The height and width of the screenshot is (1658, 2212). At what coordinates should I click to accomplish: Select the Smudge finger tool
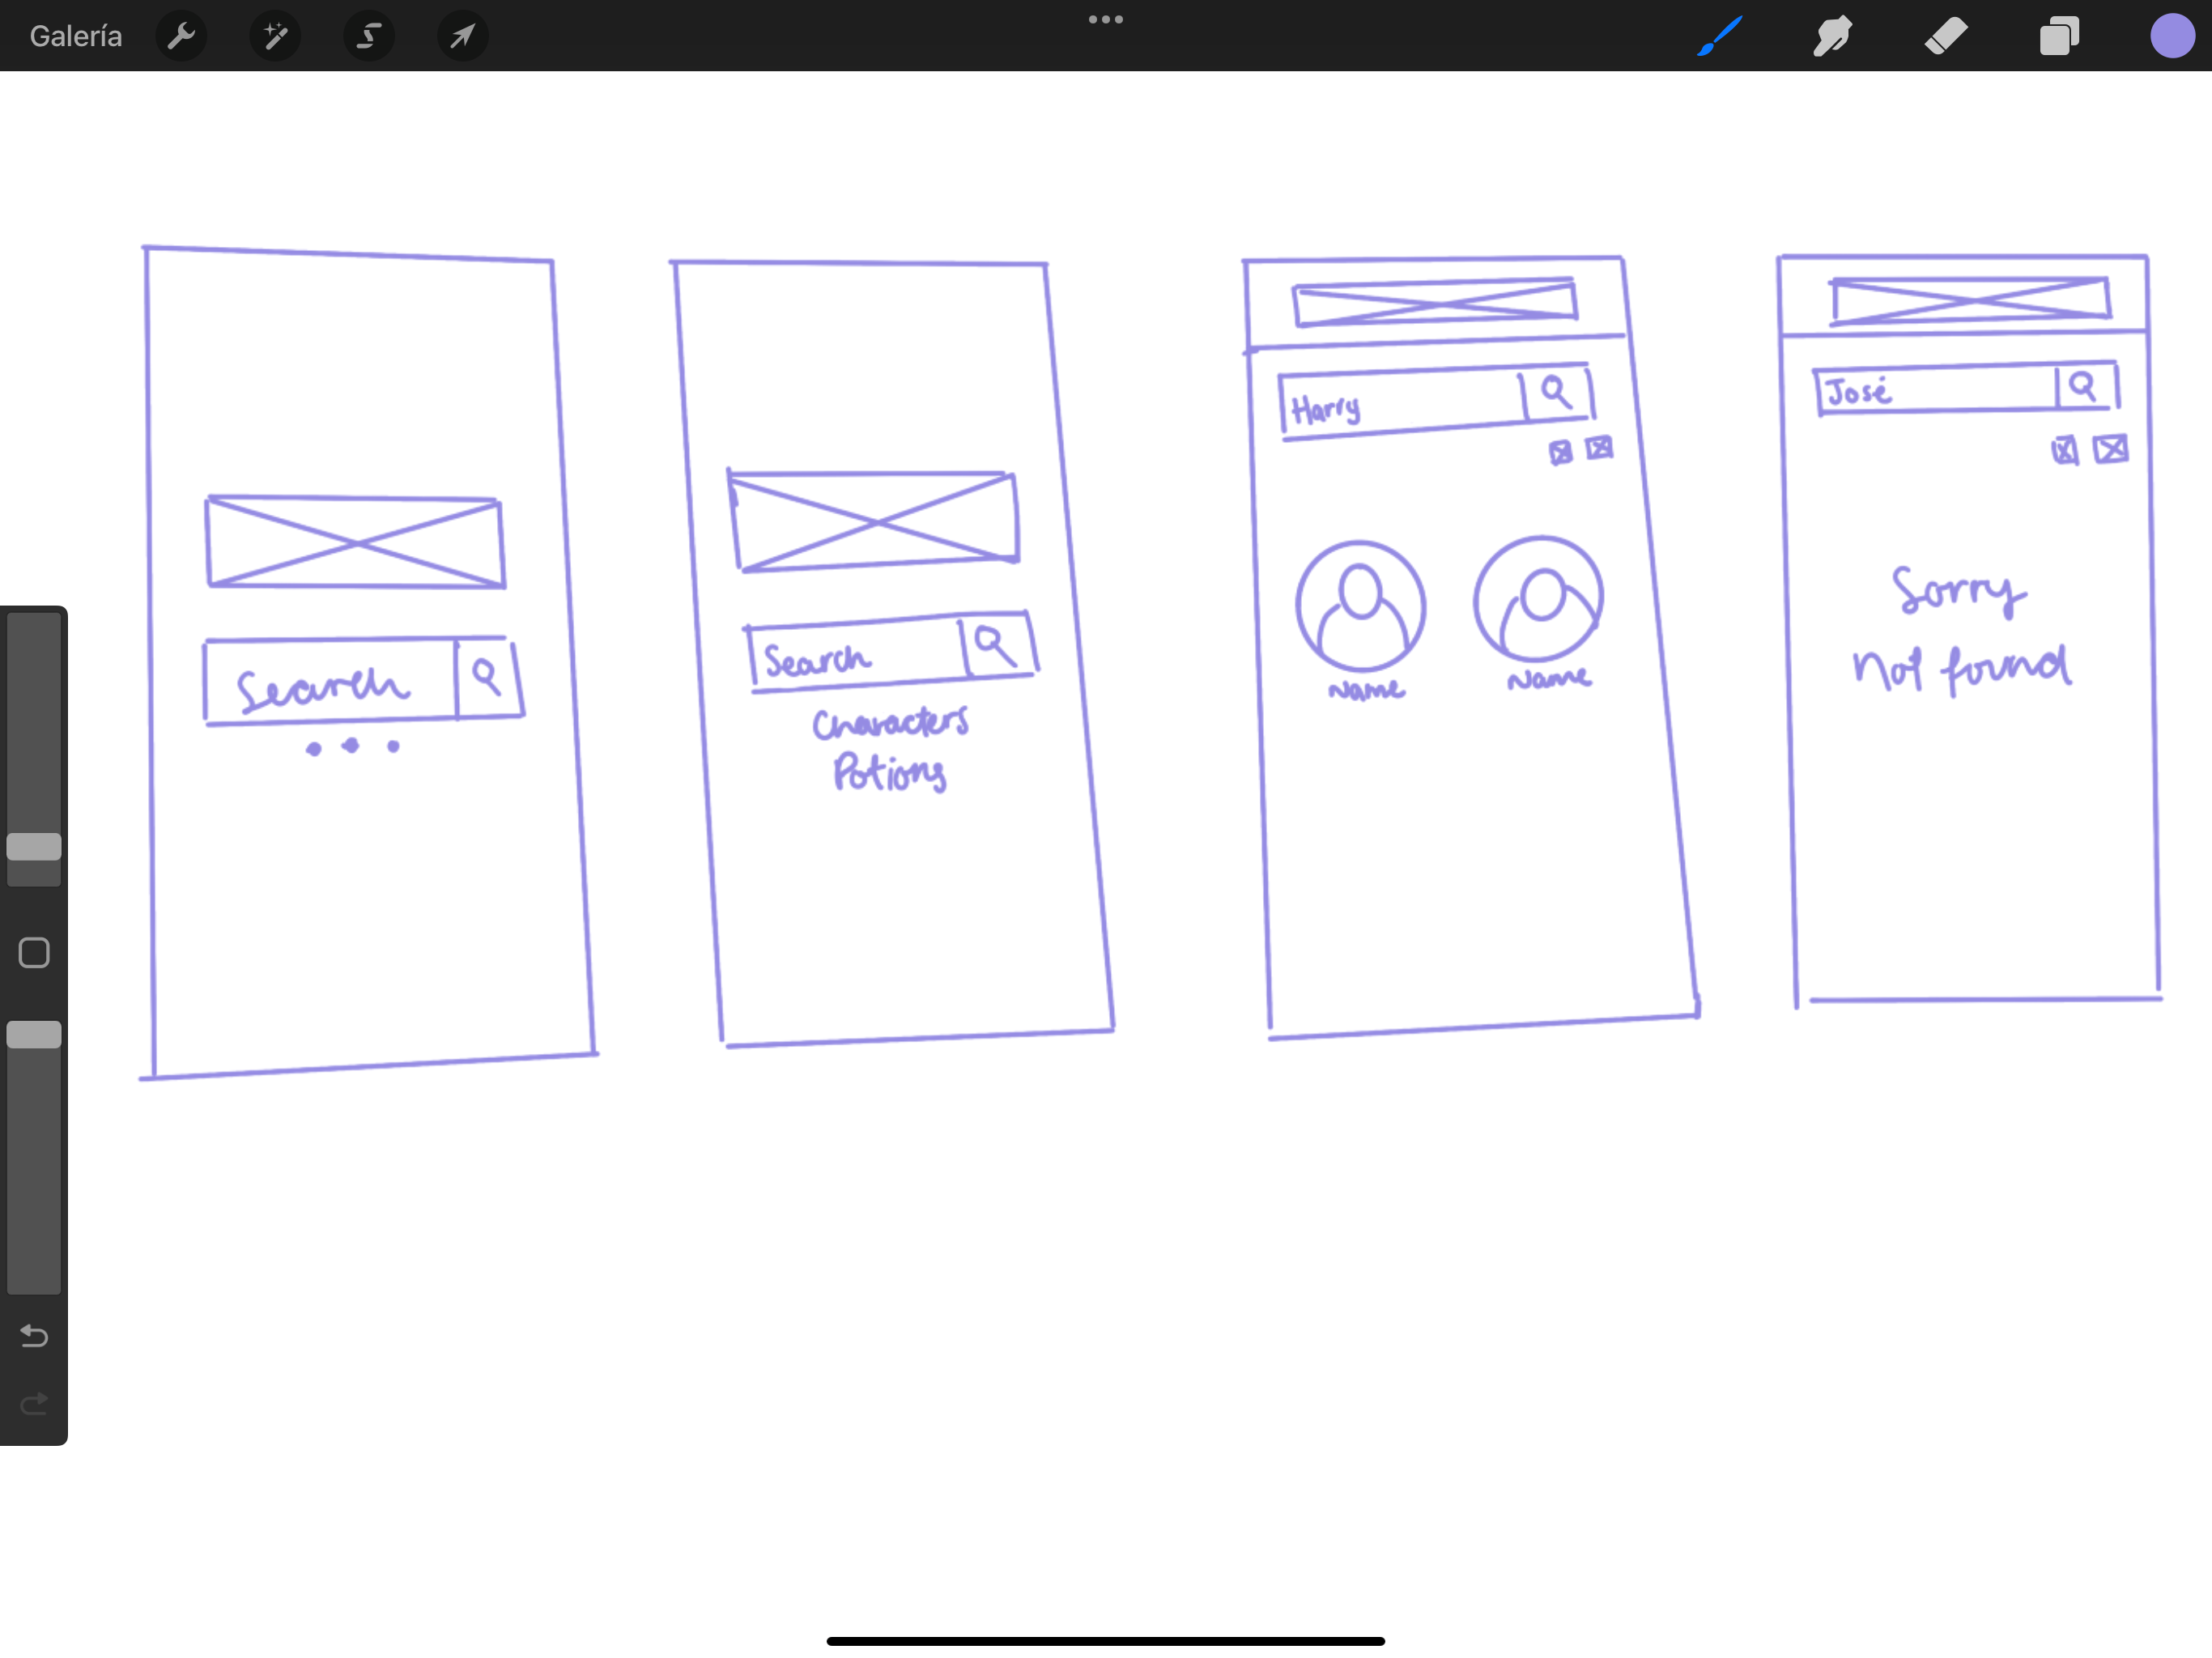pyautogui.click(x=1832, y=36)
